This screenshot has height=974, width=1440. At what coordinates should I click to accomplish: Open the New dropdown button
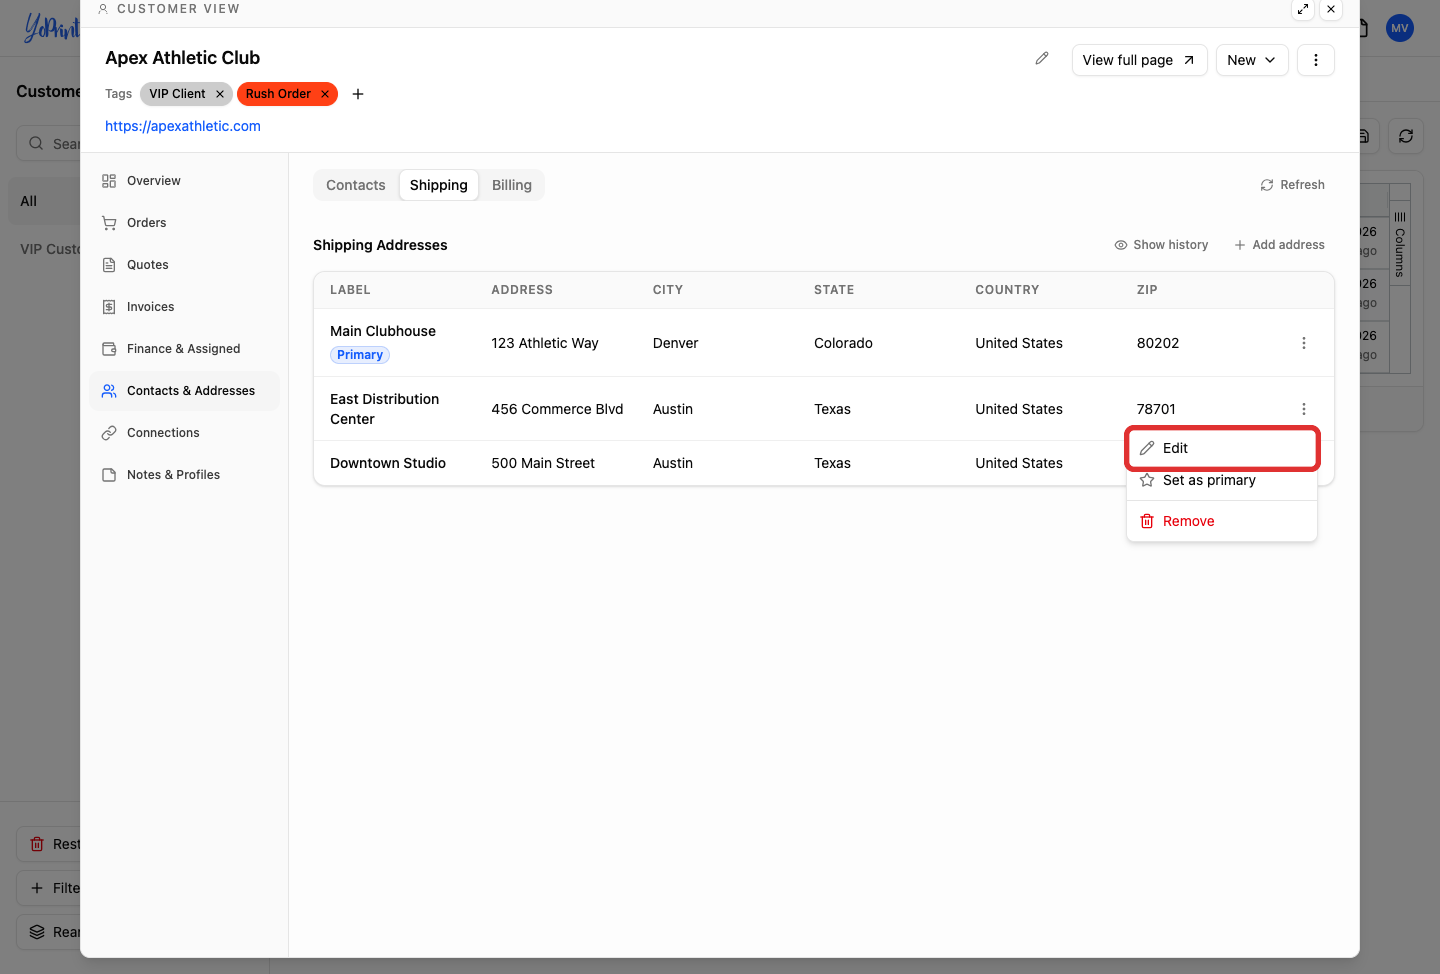point(1252,60)
